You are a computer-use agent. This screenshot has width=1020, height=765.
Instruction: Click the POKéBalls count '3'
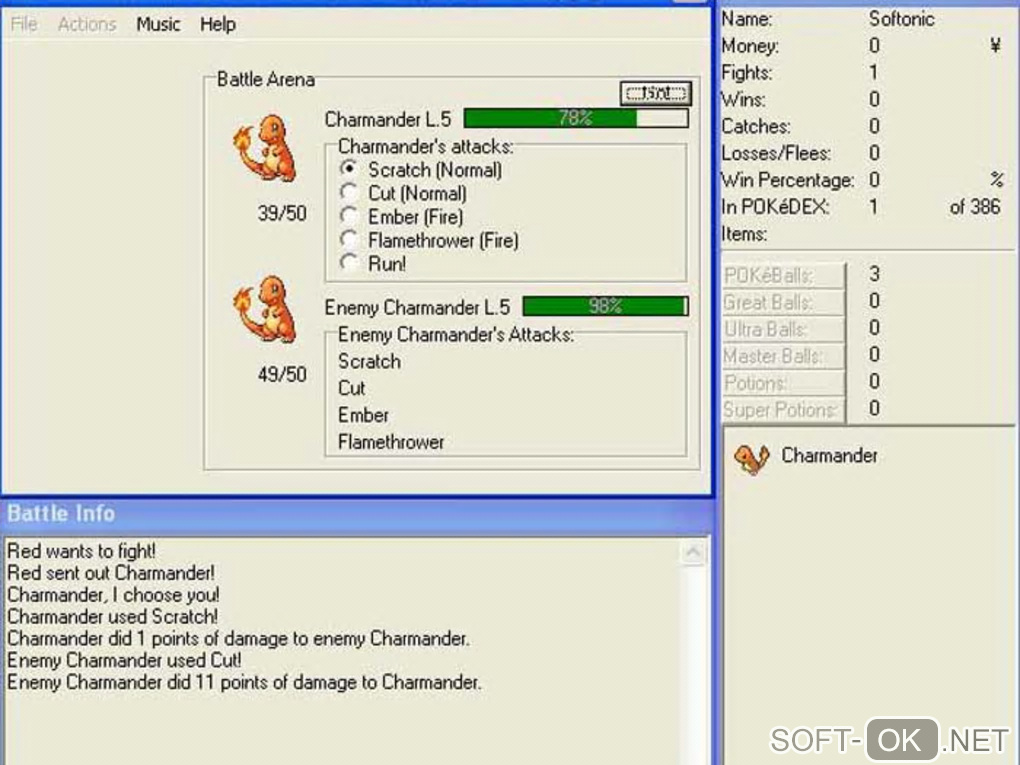874,274
